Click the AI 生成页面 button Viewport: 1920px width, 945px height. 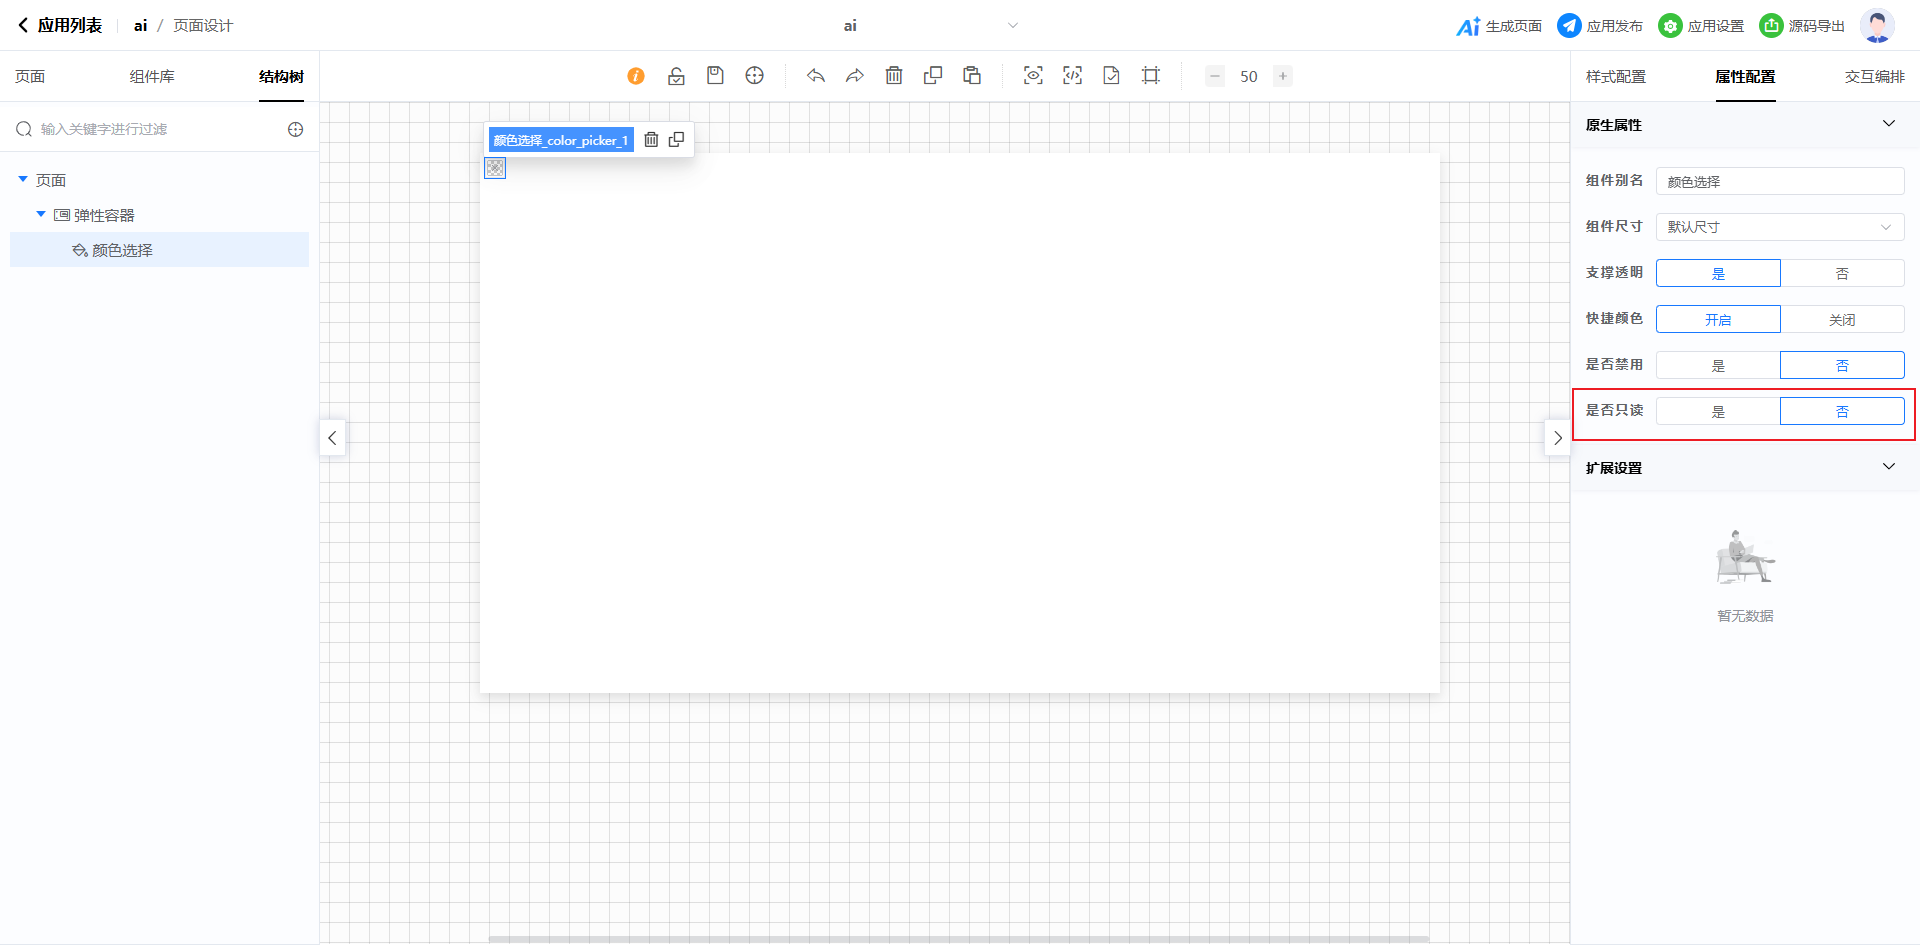coord(1499,26)
